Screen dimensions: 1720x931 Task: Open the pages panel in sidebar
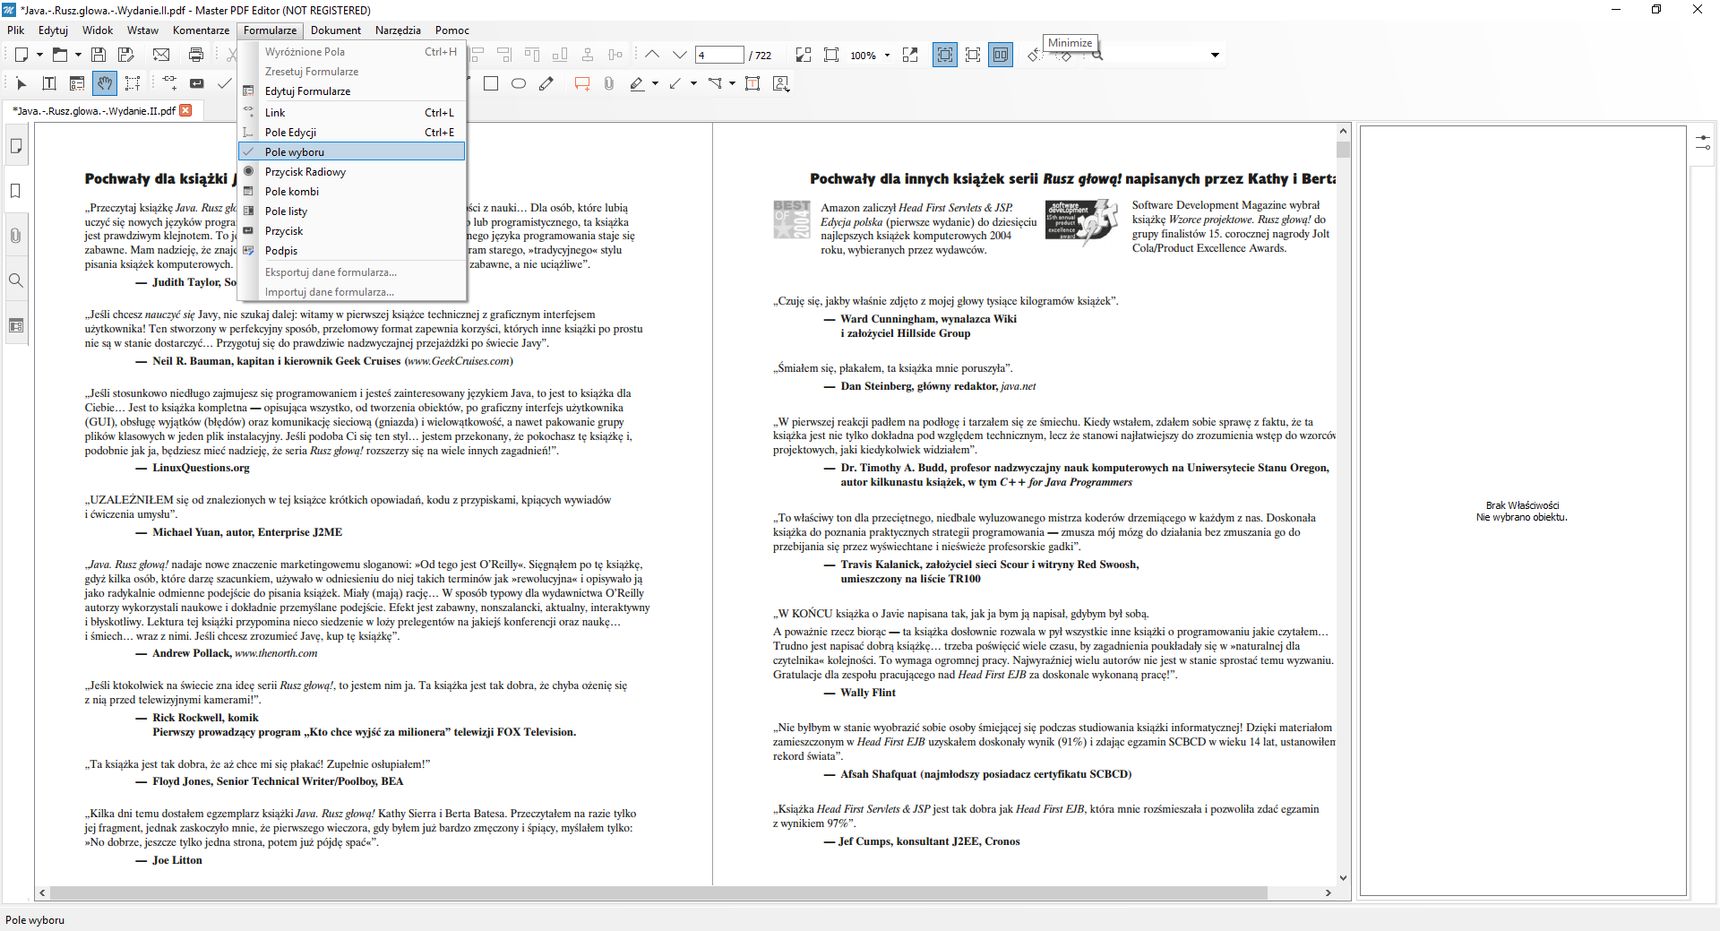click(x=15, y=146)
